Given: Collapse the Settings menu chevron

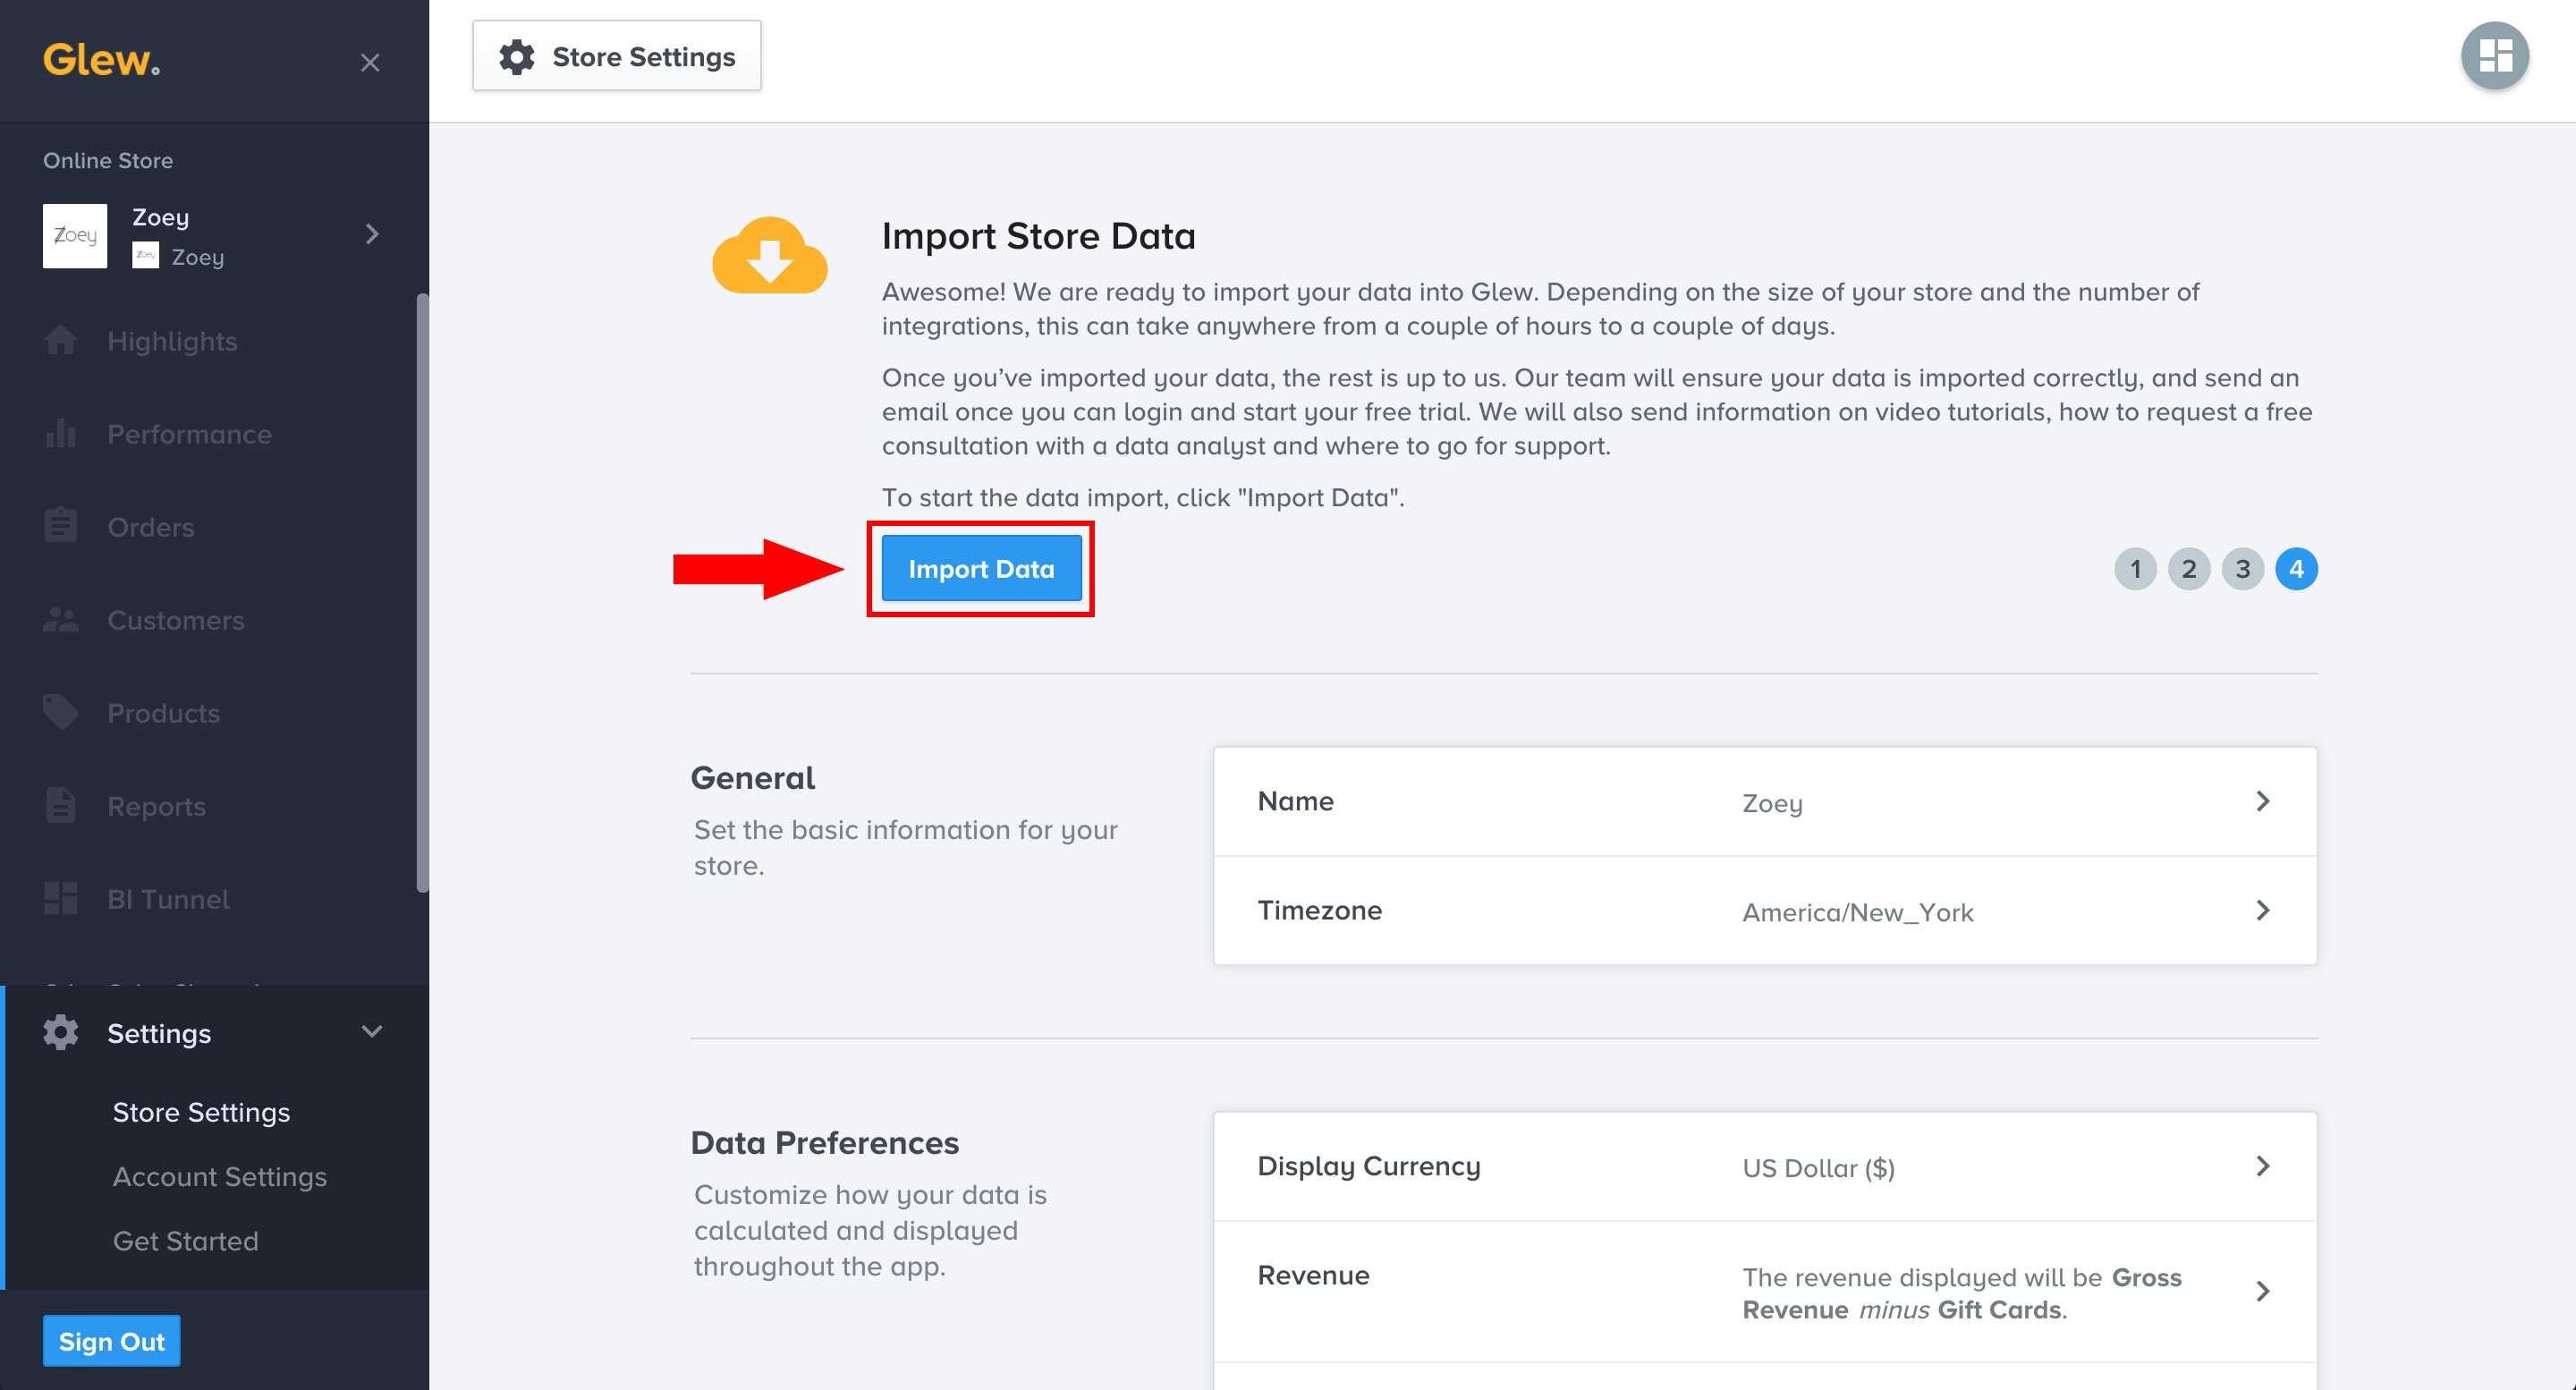Looking at the screenshot, I should click(x=372, y=1032).
